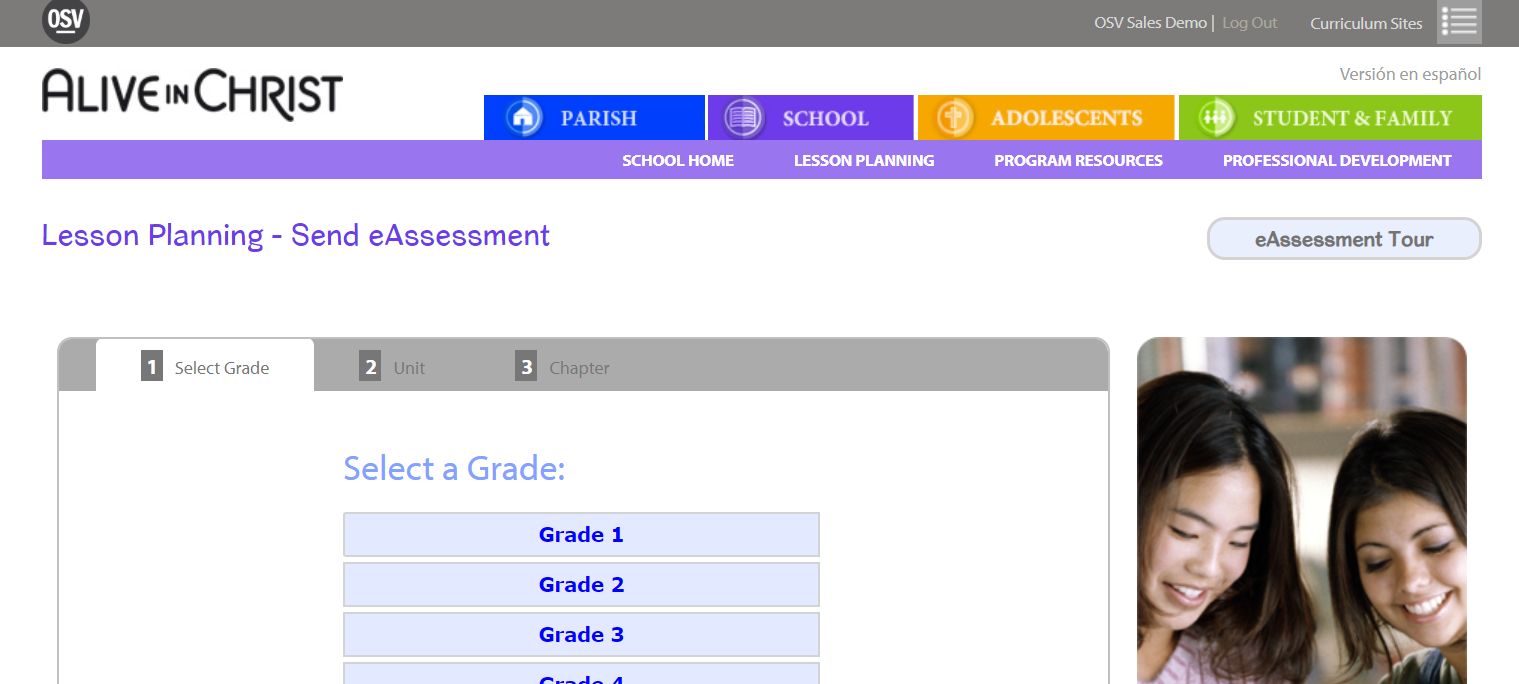Click the OSV Sales Demo user name

[x=1150, y=23]
